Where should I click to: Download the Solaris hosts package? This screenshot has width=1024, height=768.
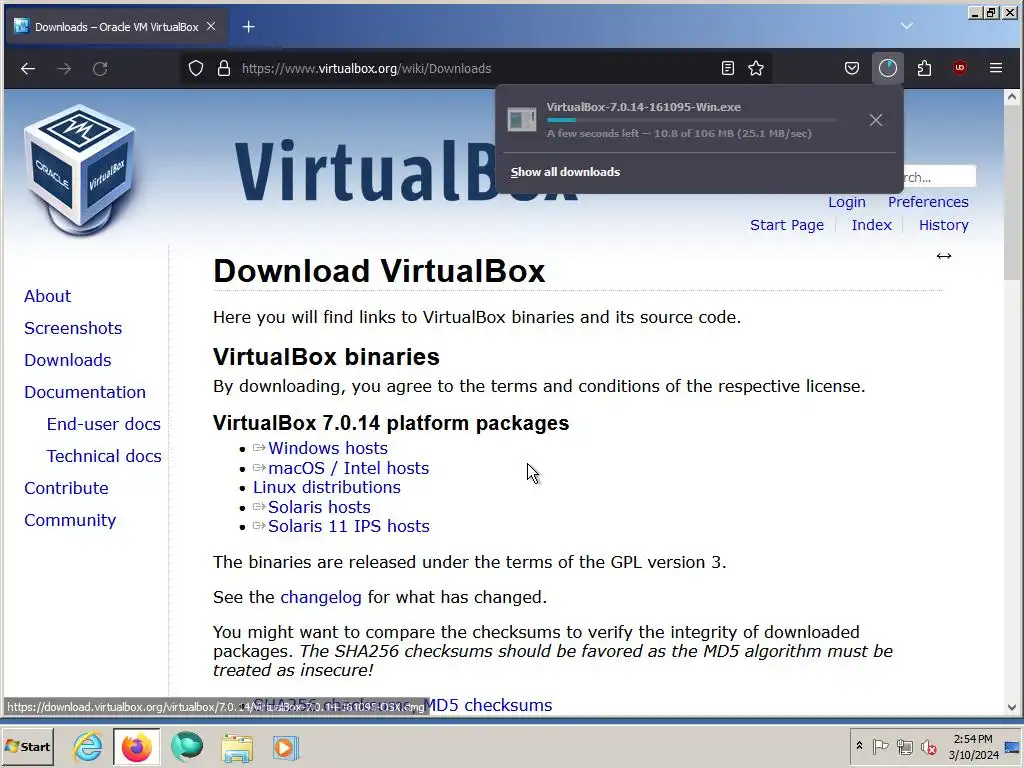click(319, 507)
